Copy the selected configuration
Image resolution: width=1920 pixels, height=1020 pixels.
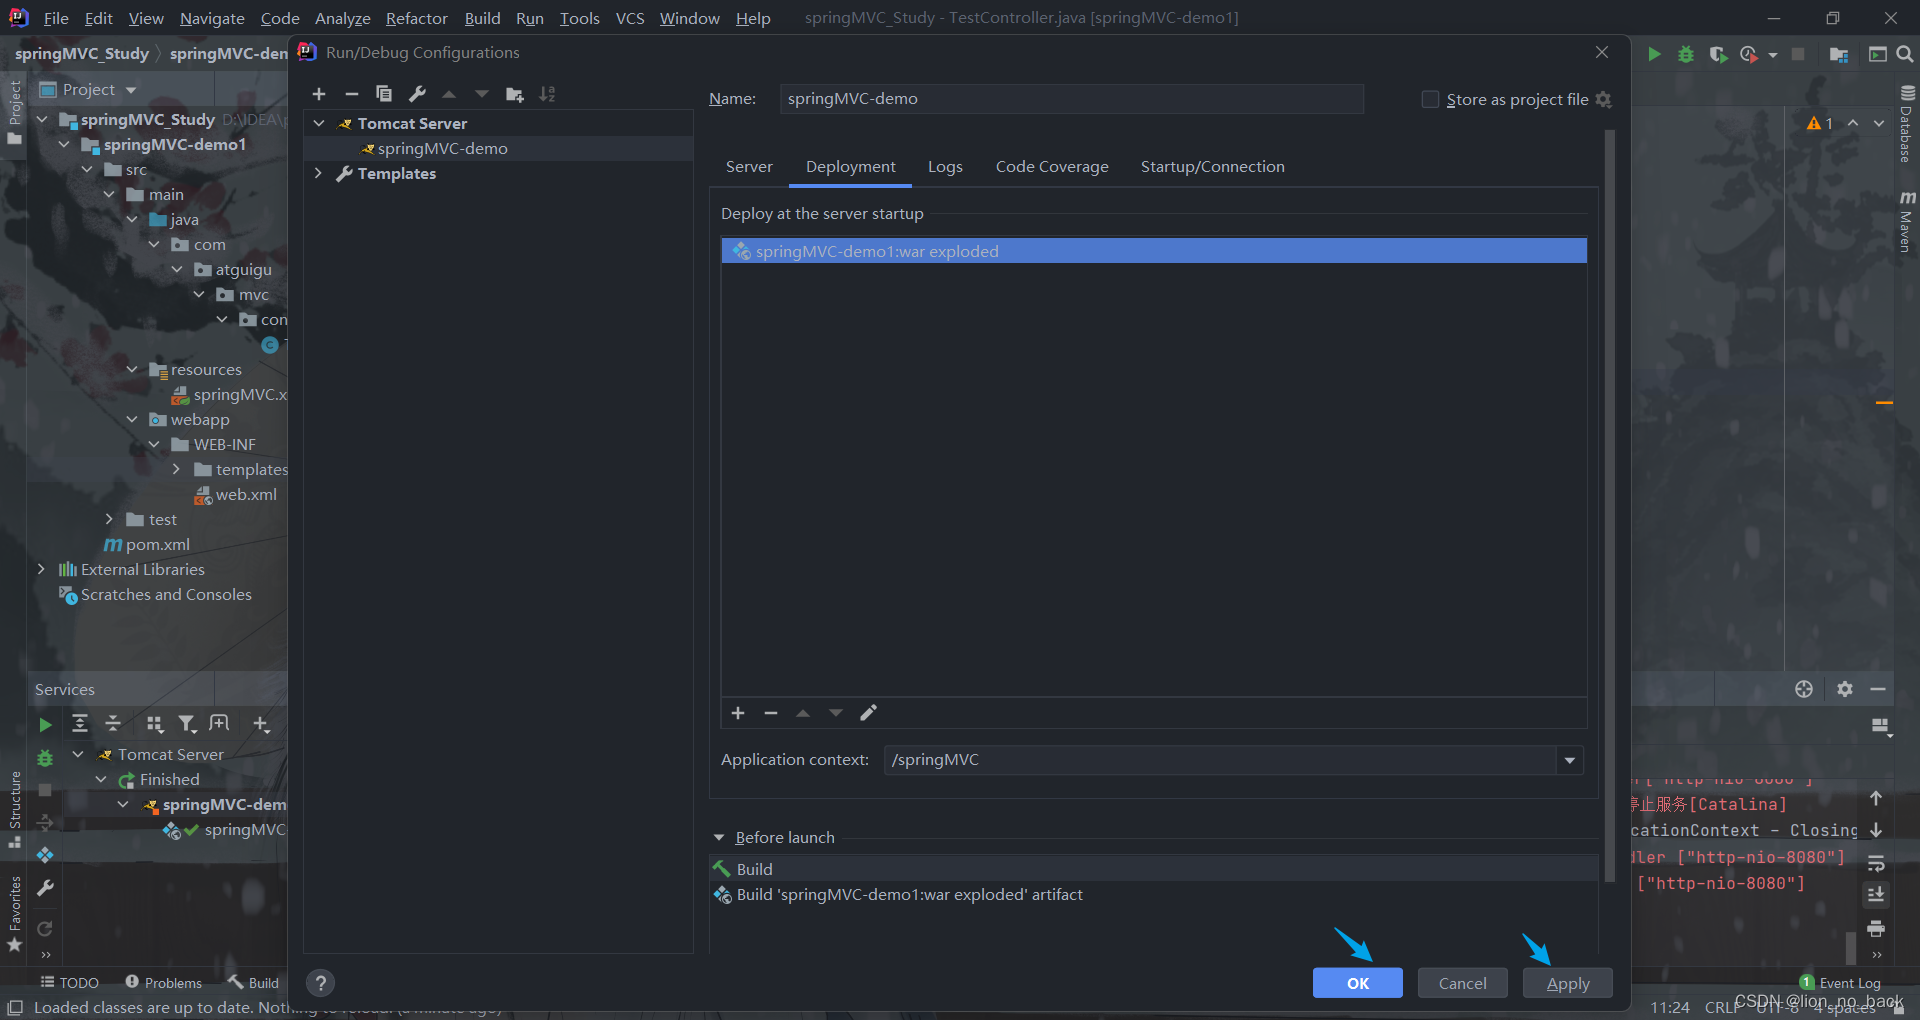[383, 94]
